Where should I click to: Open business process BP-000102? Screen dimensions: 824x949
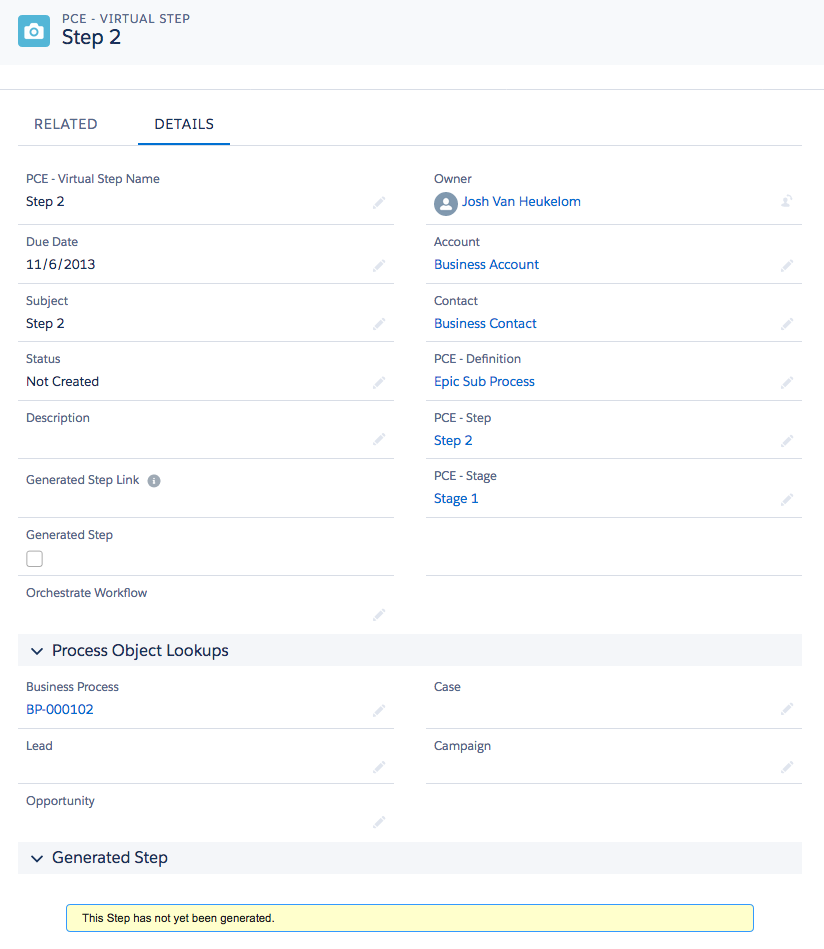[60, 708]
